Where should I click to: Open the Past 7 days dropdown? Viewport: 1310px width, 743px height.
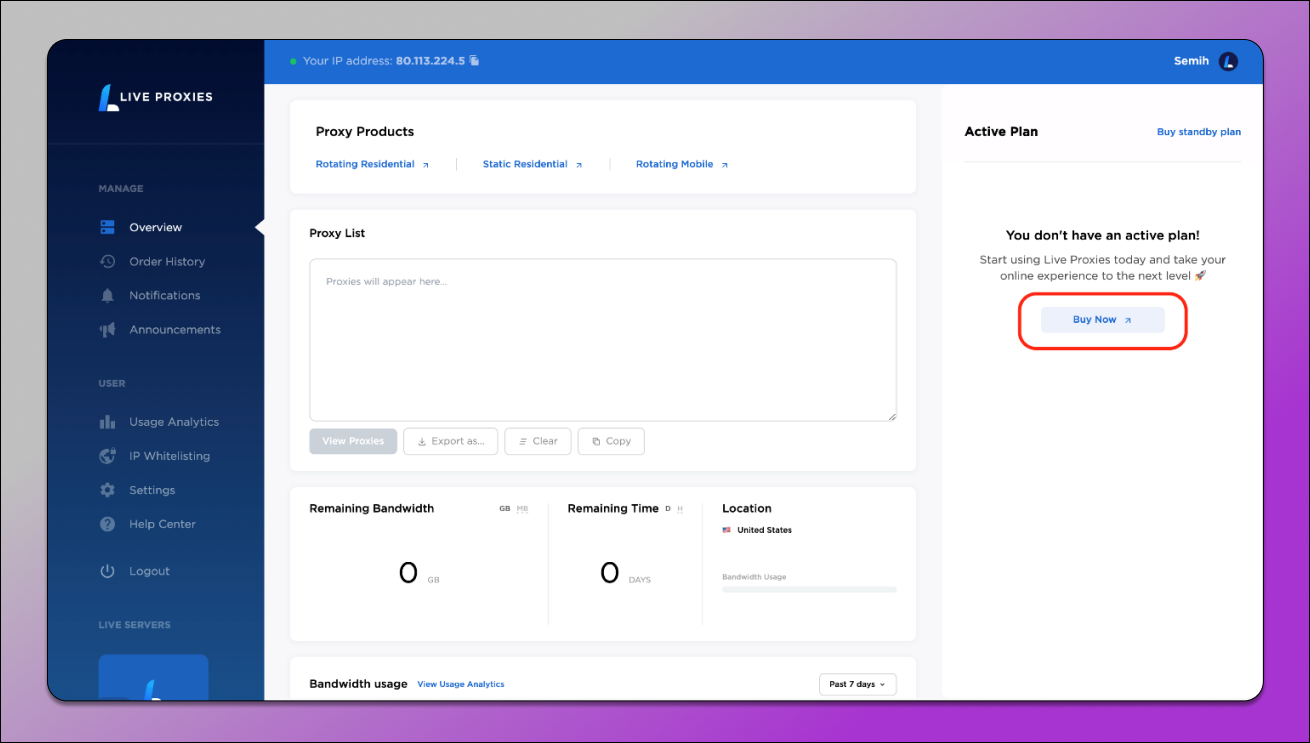tap(857, 684)
